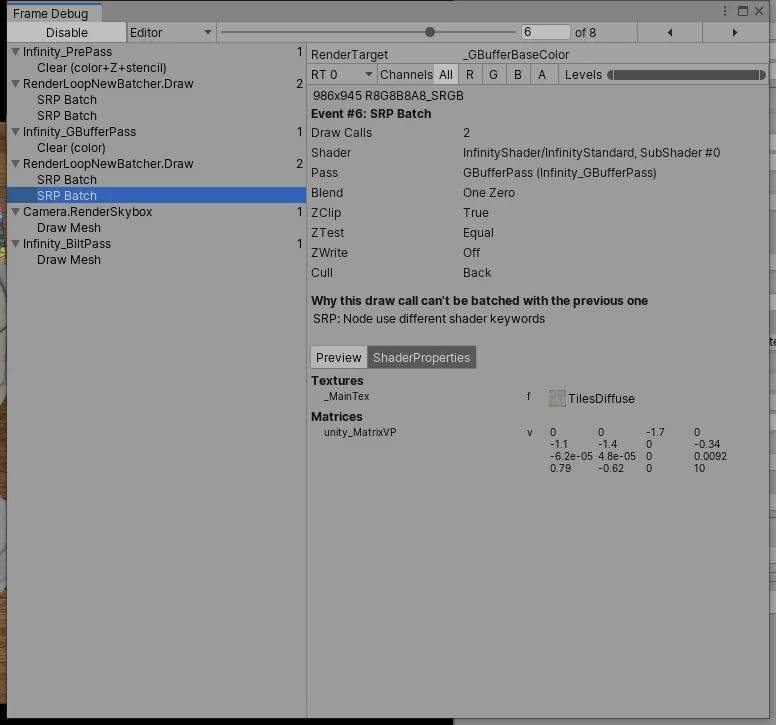Screen dimensions: 776x725
Task: Collapse the second RenderLoopNewBatcher.Draw node
Action: pos(15,164)
